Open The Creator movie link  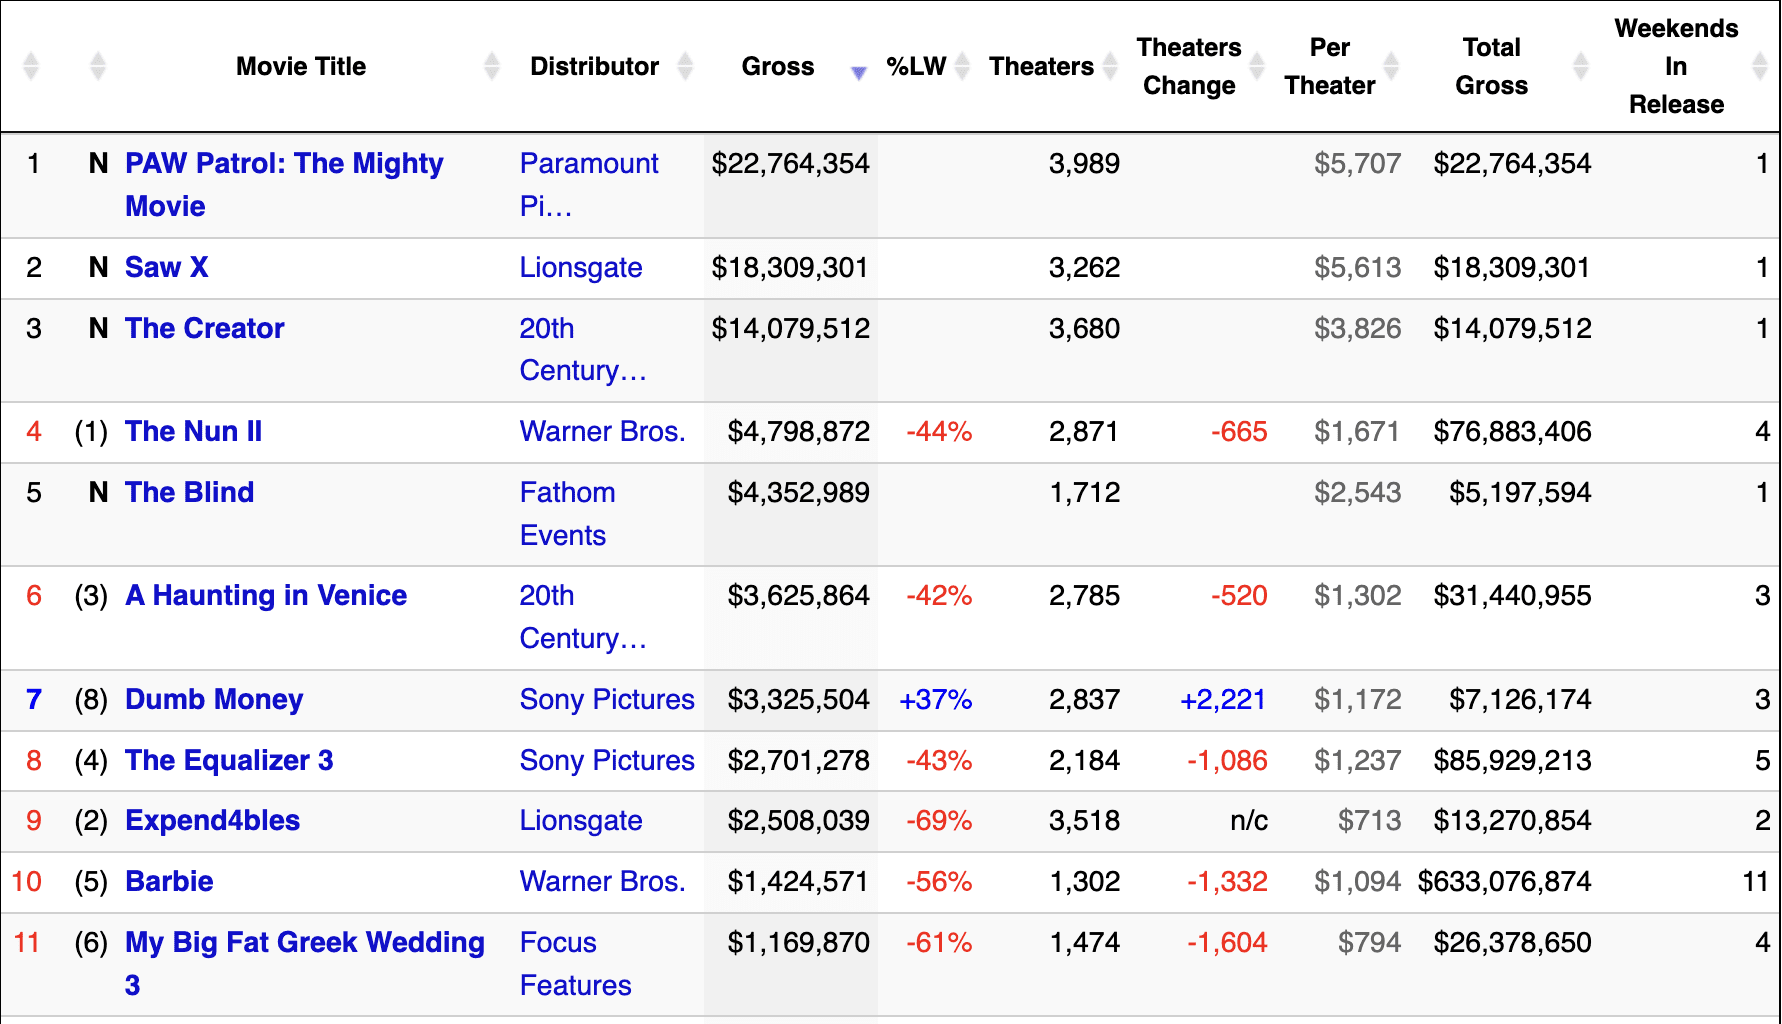205,328
